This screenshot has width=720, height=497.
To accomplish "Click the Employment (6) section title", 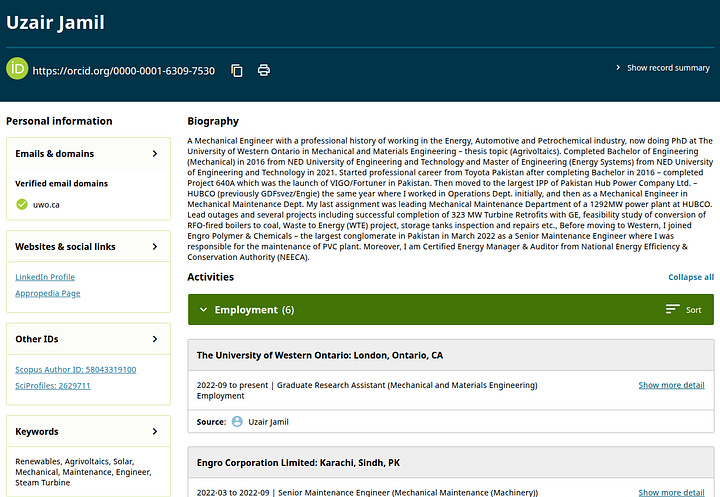I will point(254,310).
